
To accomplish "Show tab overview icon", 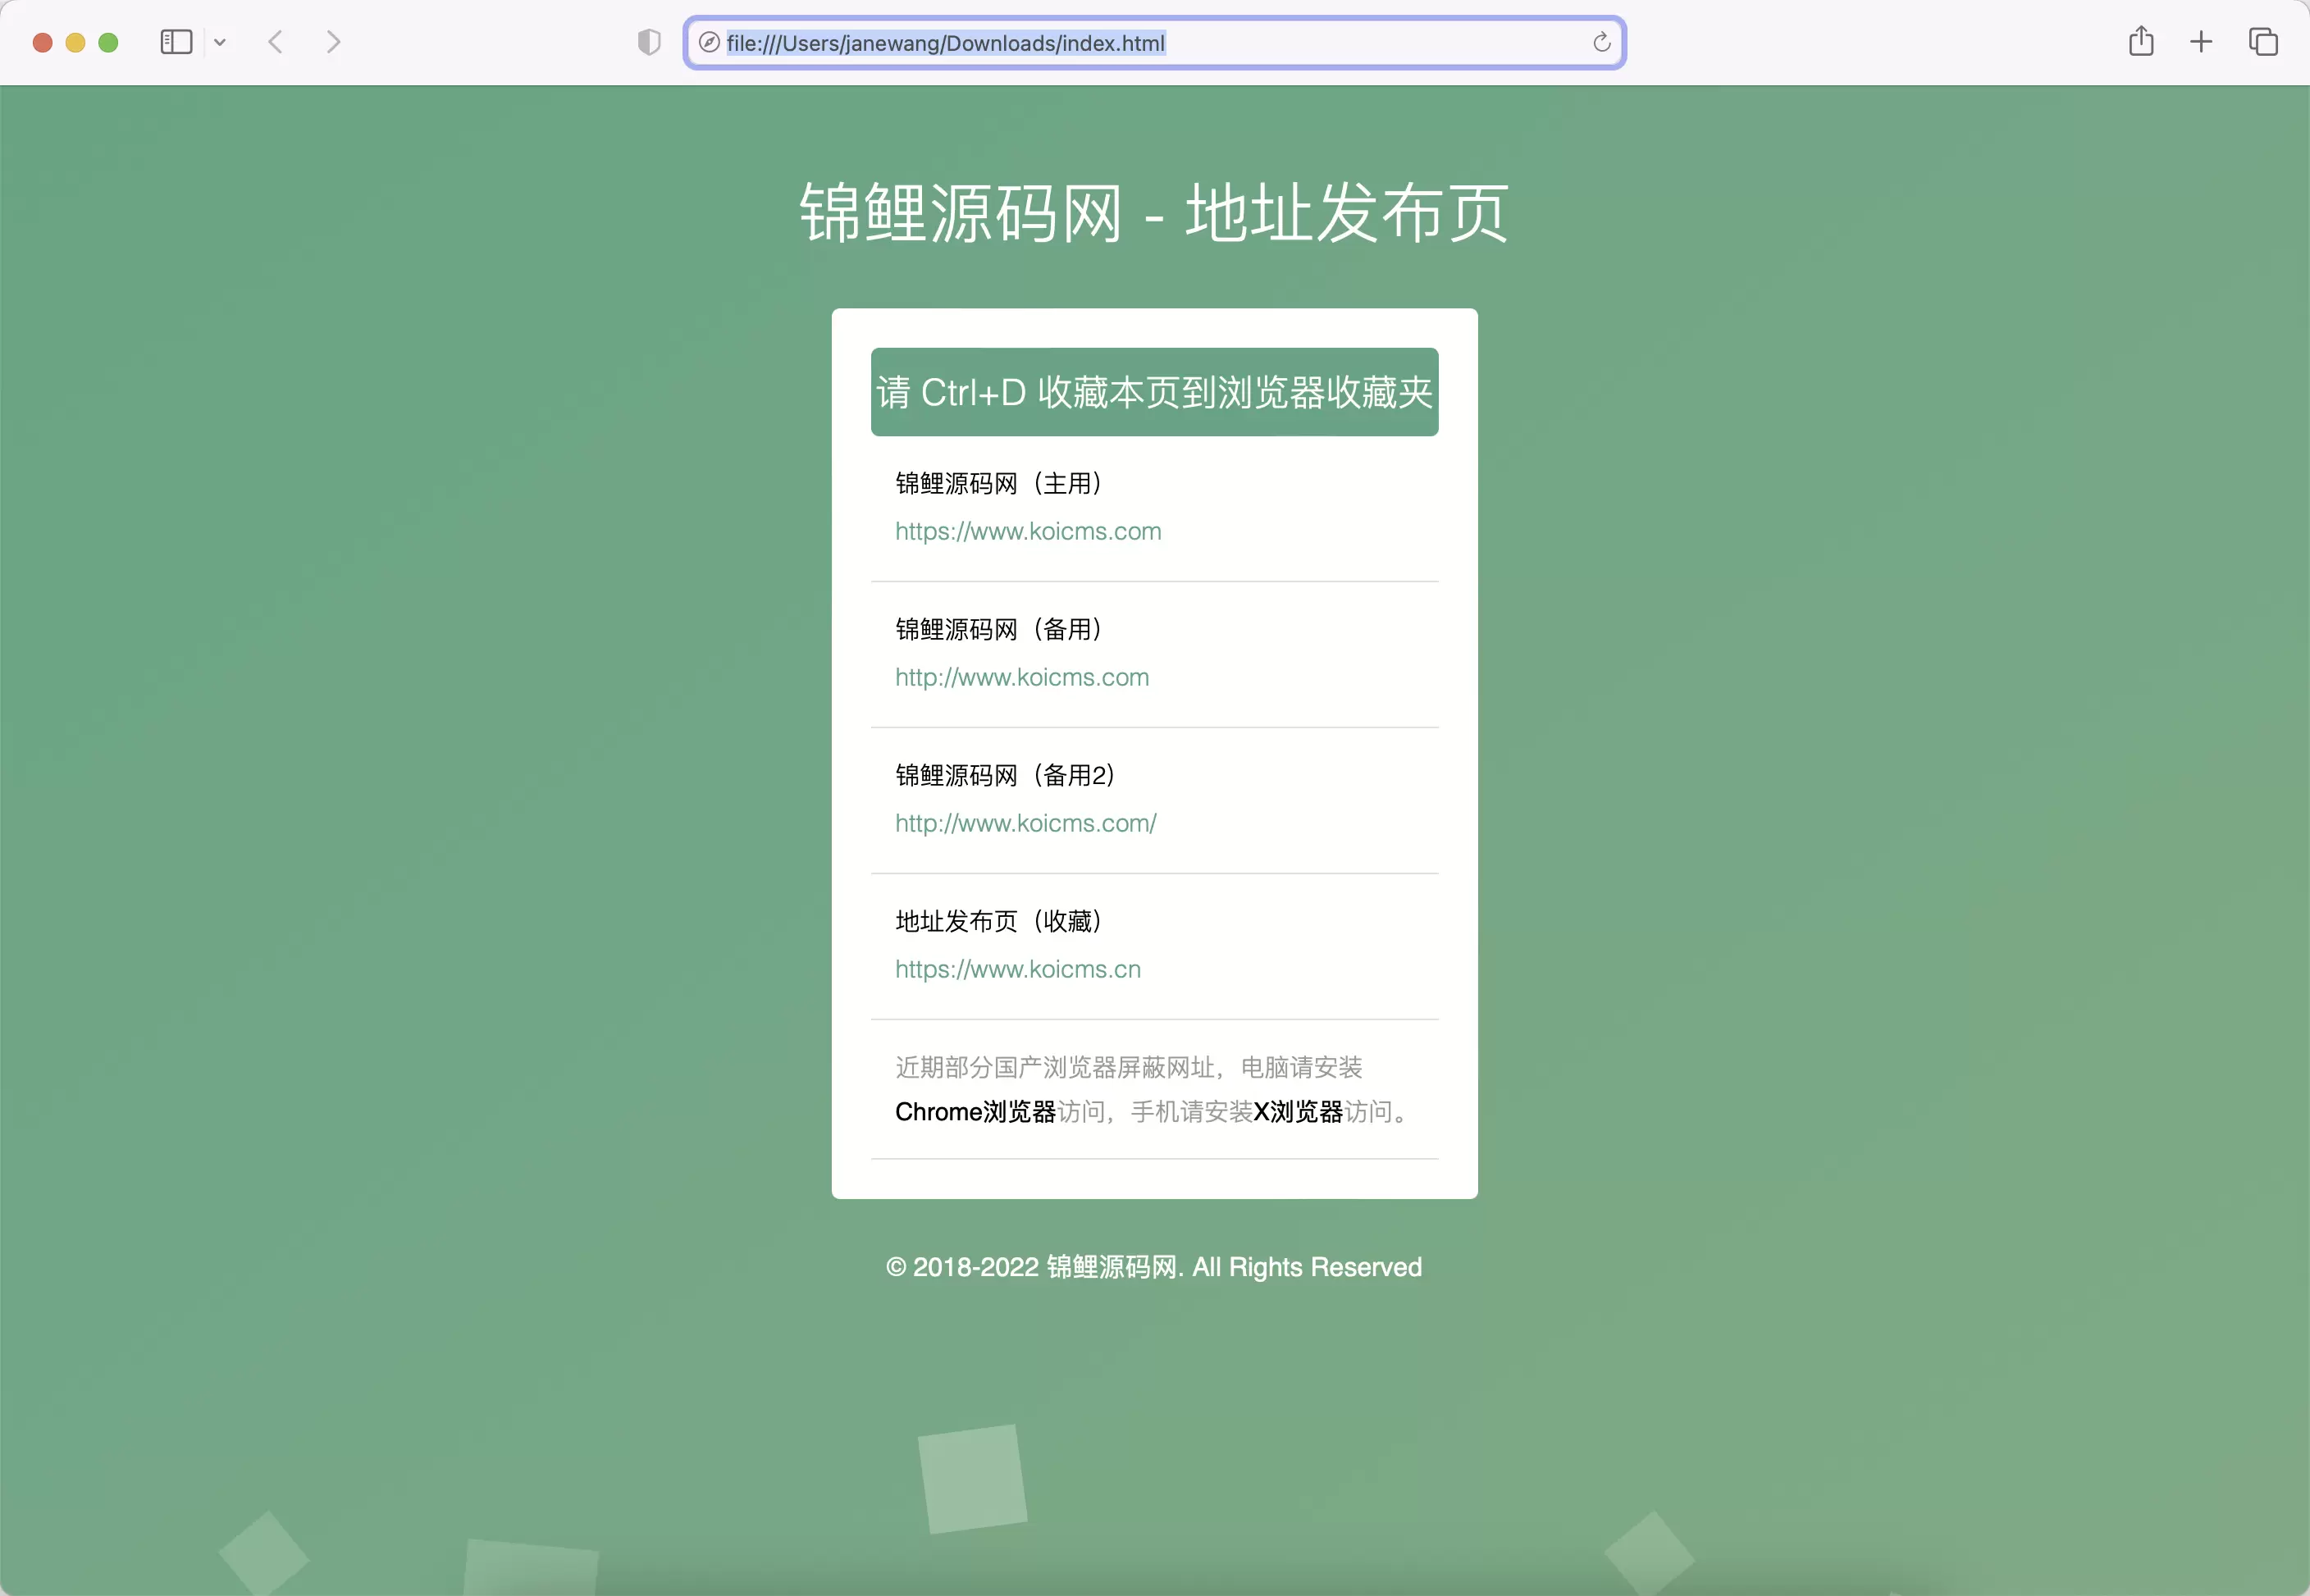I will (x=2263, y=42).
